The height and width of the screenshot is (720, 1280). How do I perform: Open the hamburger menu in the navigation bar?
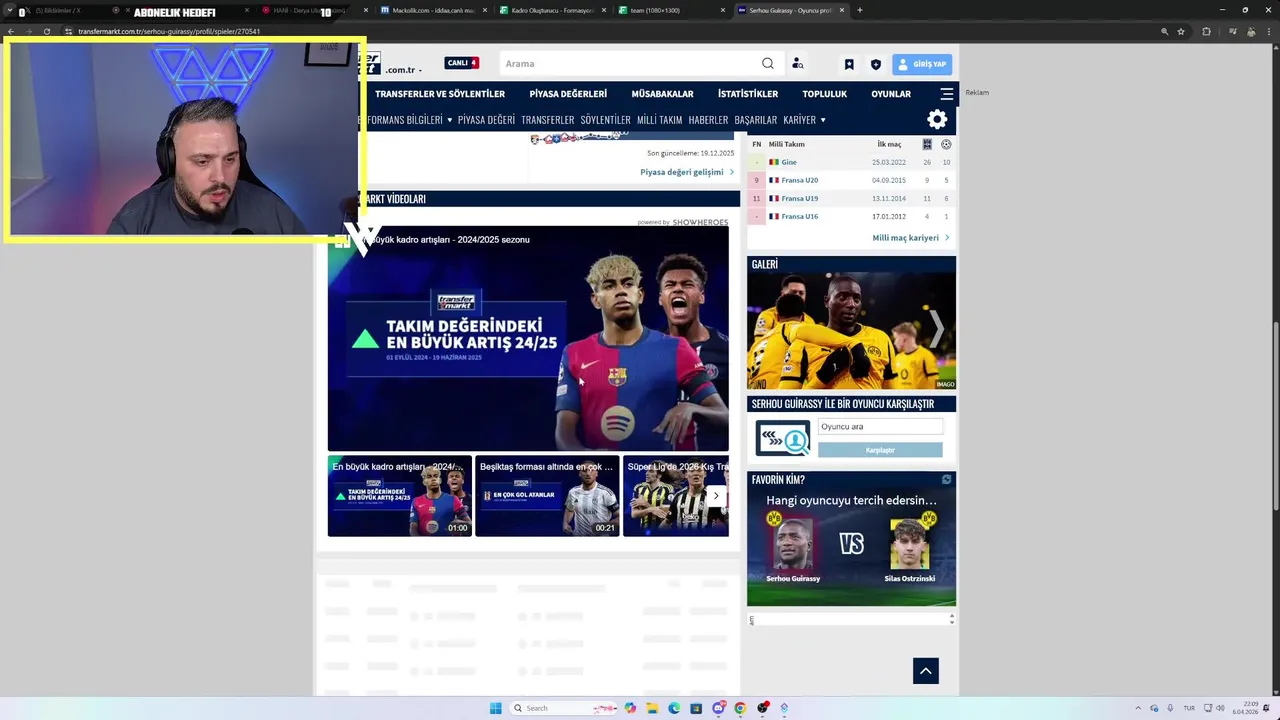click(x=947, y=94)
